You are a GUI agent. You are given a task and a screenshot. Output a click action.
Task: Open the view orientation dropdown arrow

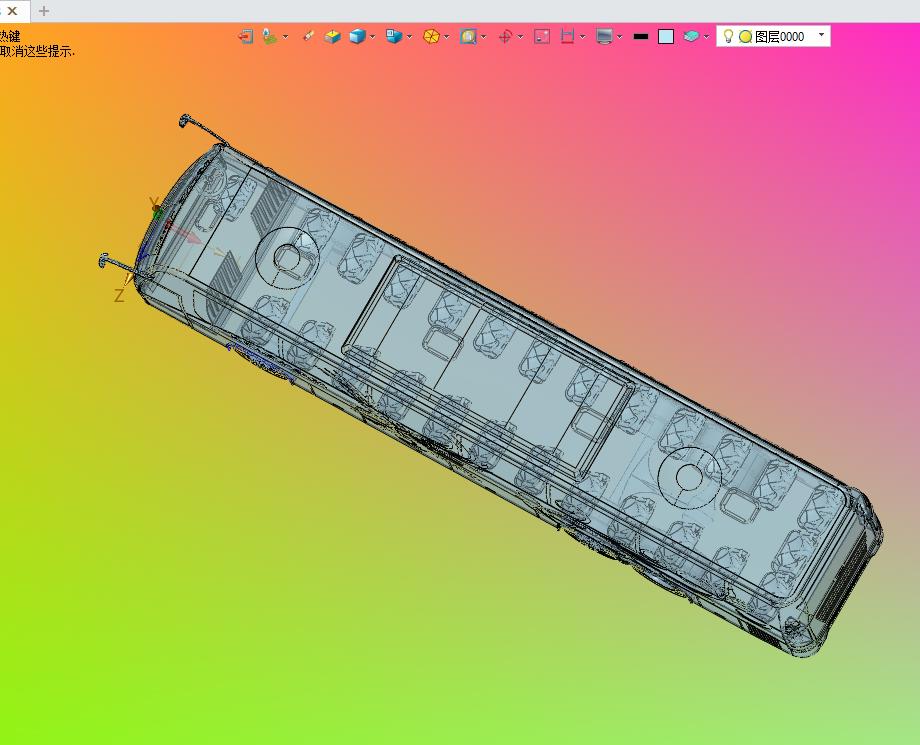pyautogui.click(x=409, y=37)
